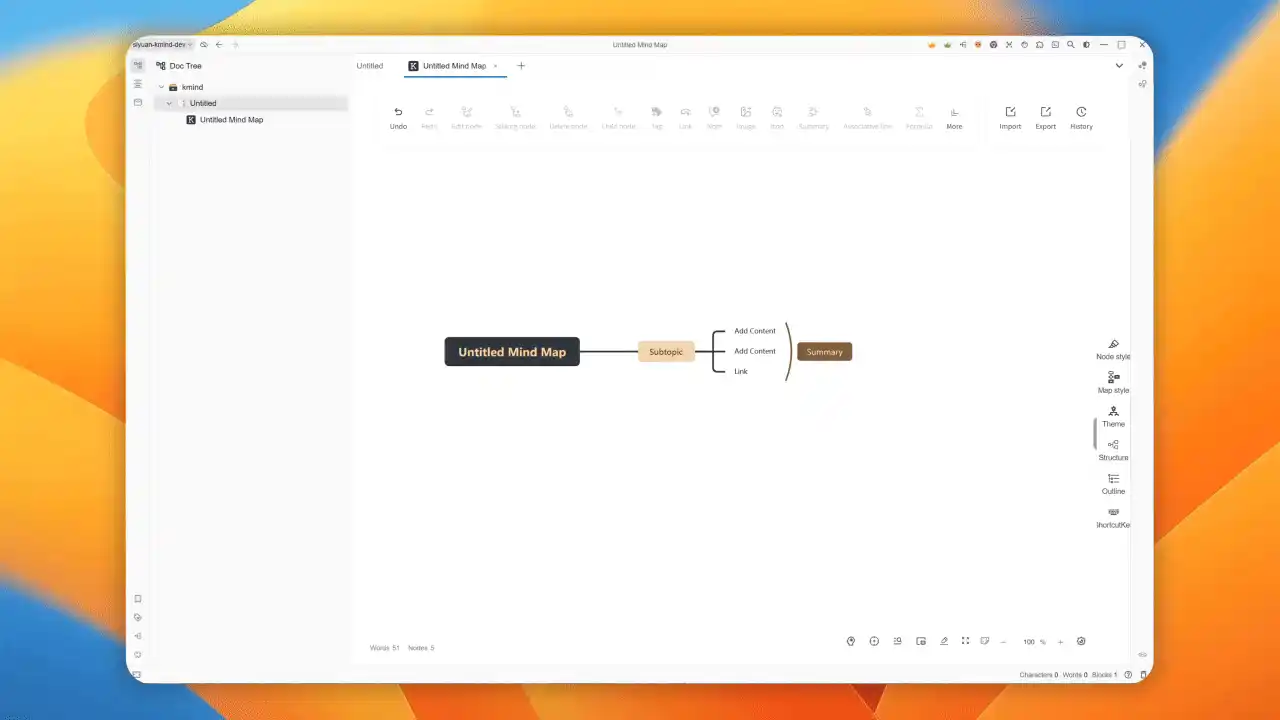This screenshot has width=1280, height=720.
Task: Open the Structure panel
Action: [1113, 450]
